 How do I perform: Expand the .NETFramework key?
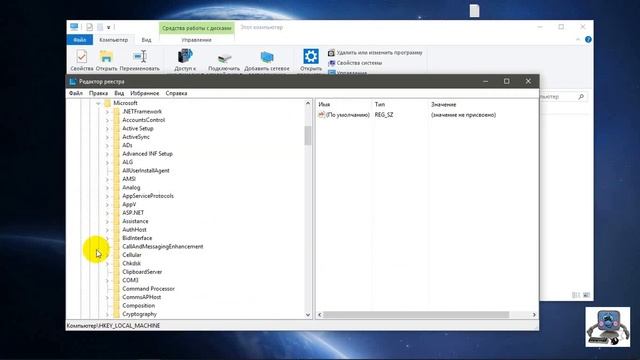(x=107, y=111)
